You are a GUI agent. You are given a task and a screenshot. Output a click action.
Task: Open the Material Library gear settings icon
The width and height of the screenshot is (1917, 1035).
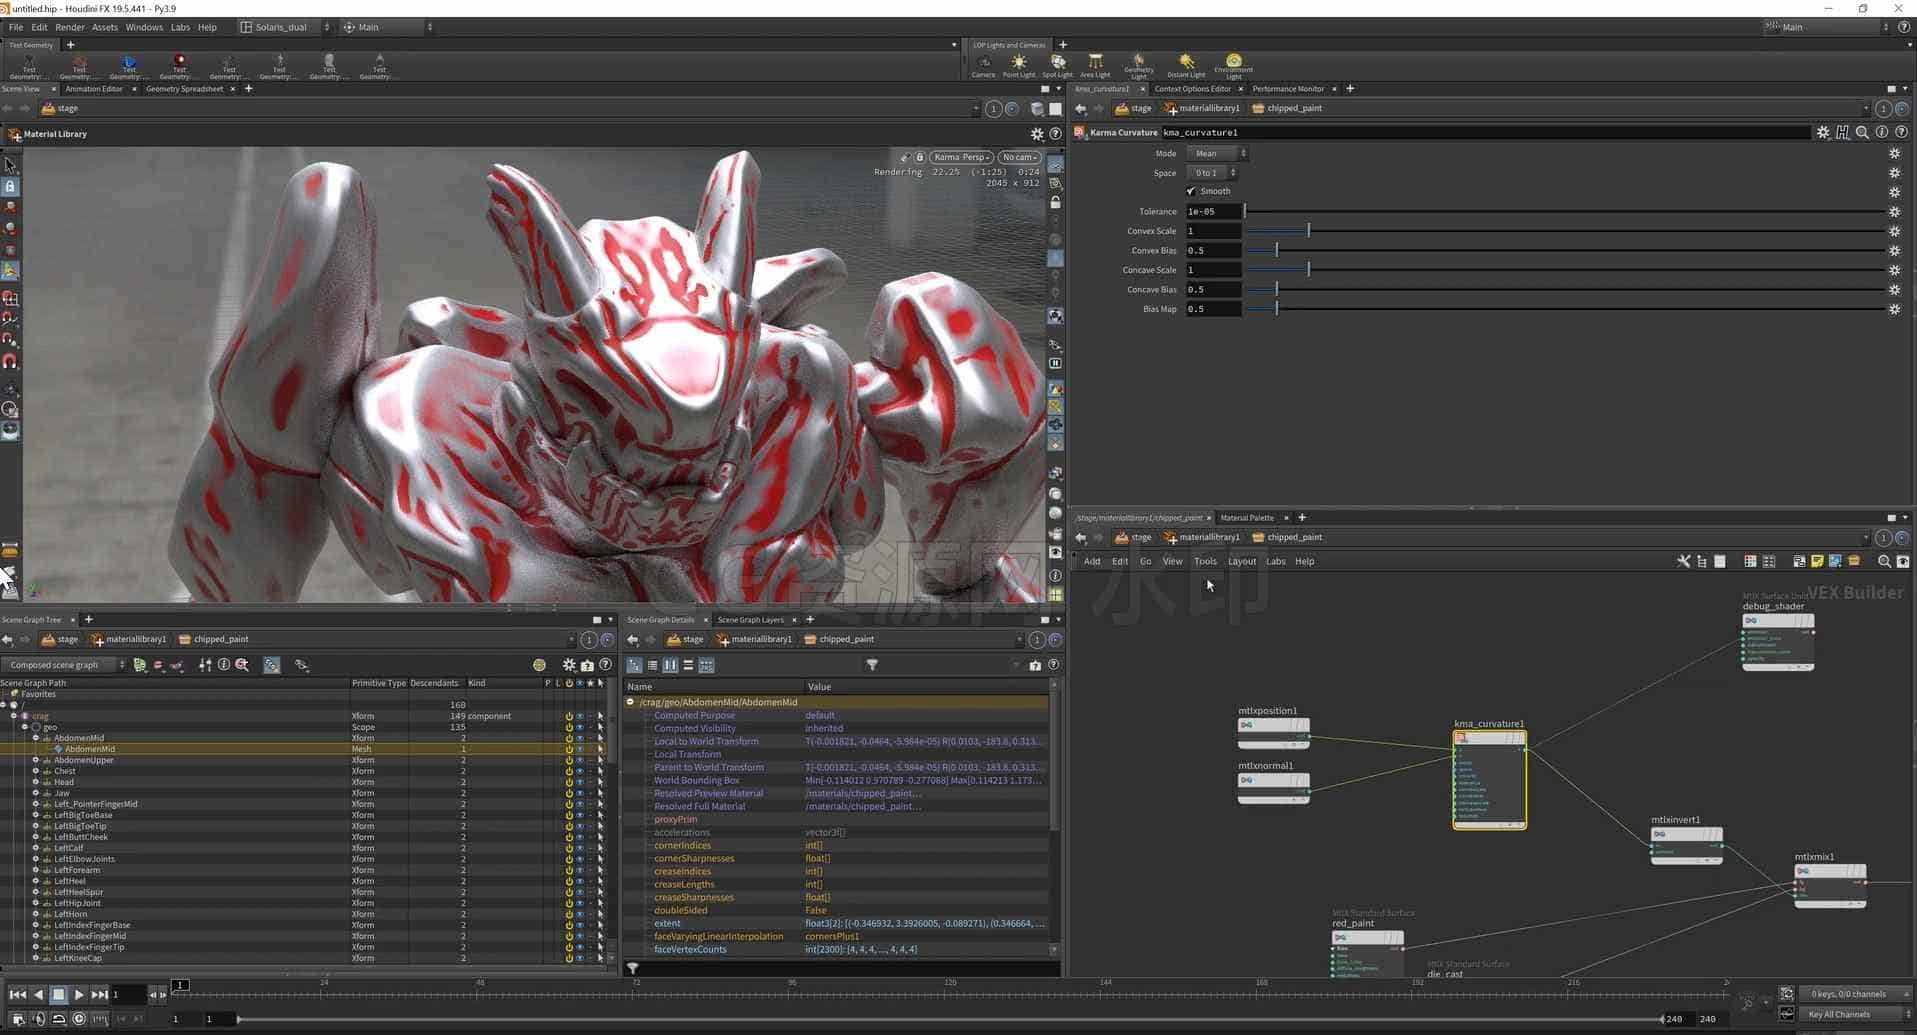pyautogui.click(x=1037, y=134)
